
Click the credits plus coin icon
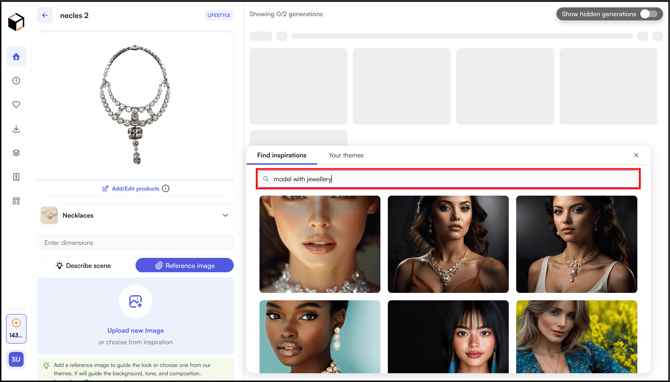pyautogui.click(x=16, y=323)
